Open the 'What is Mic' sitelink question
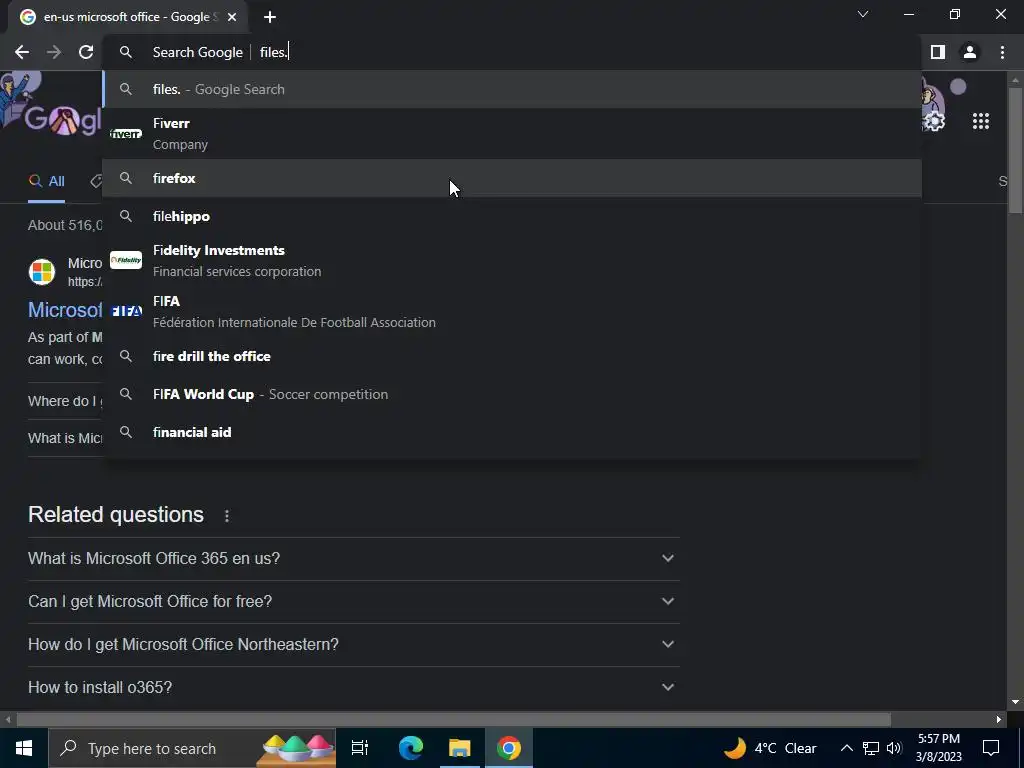Screen dimensions: 1024x768 pyautogui.click(x=65, y=438)
